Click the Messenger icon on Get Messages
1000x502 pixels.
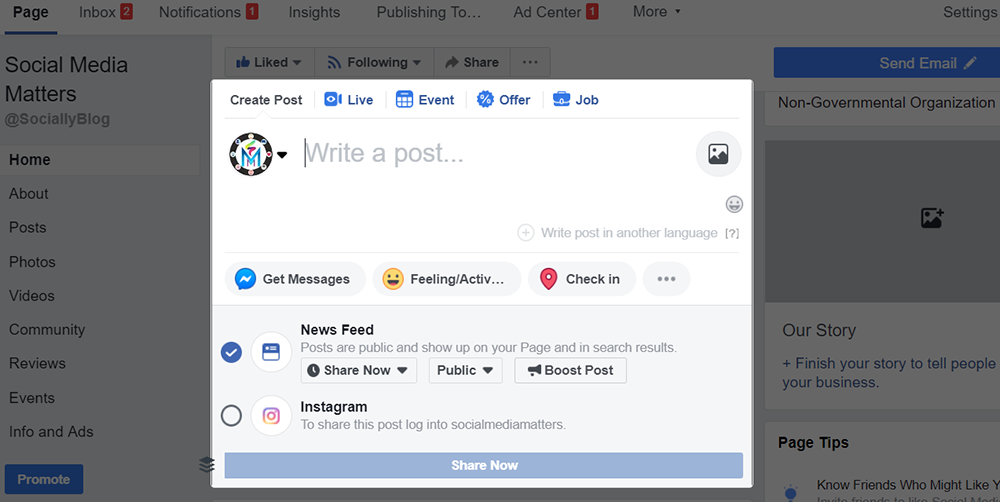coord(246,279)
